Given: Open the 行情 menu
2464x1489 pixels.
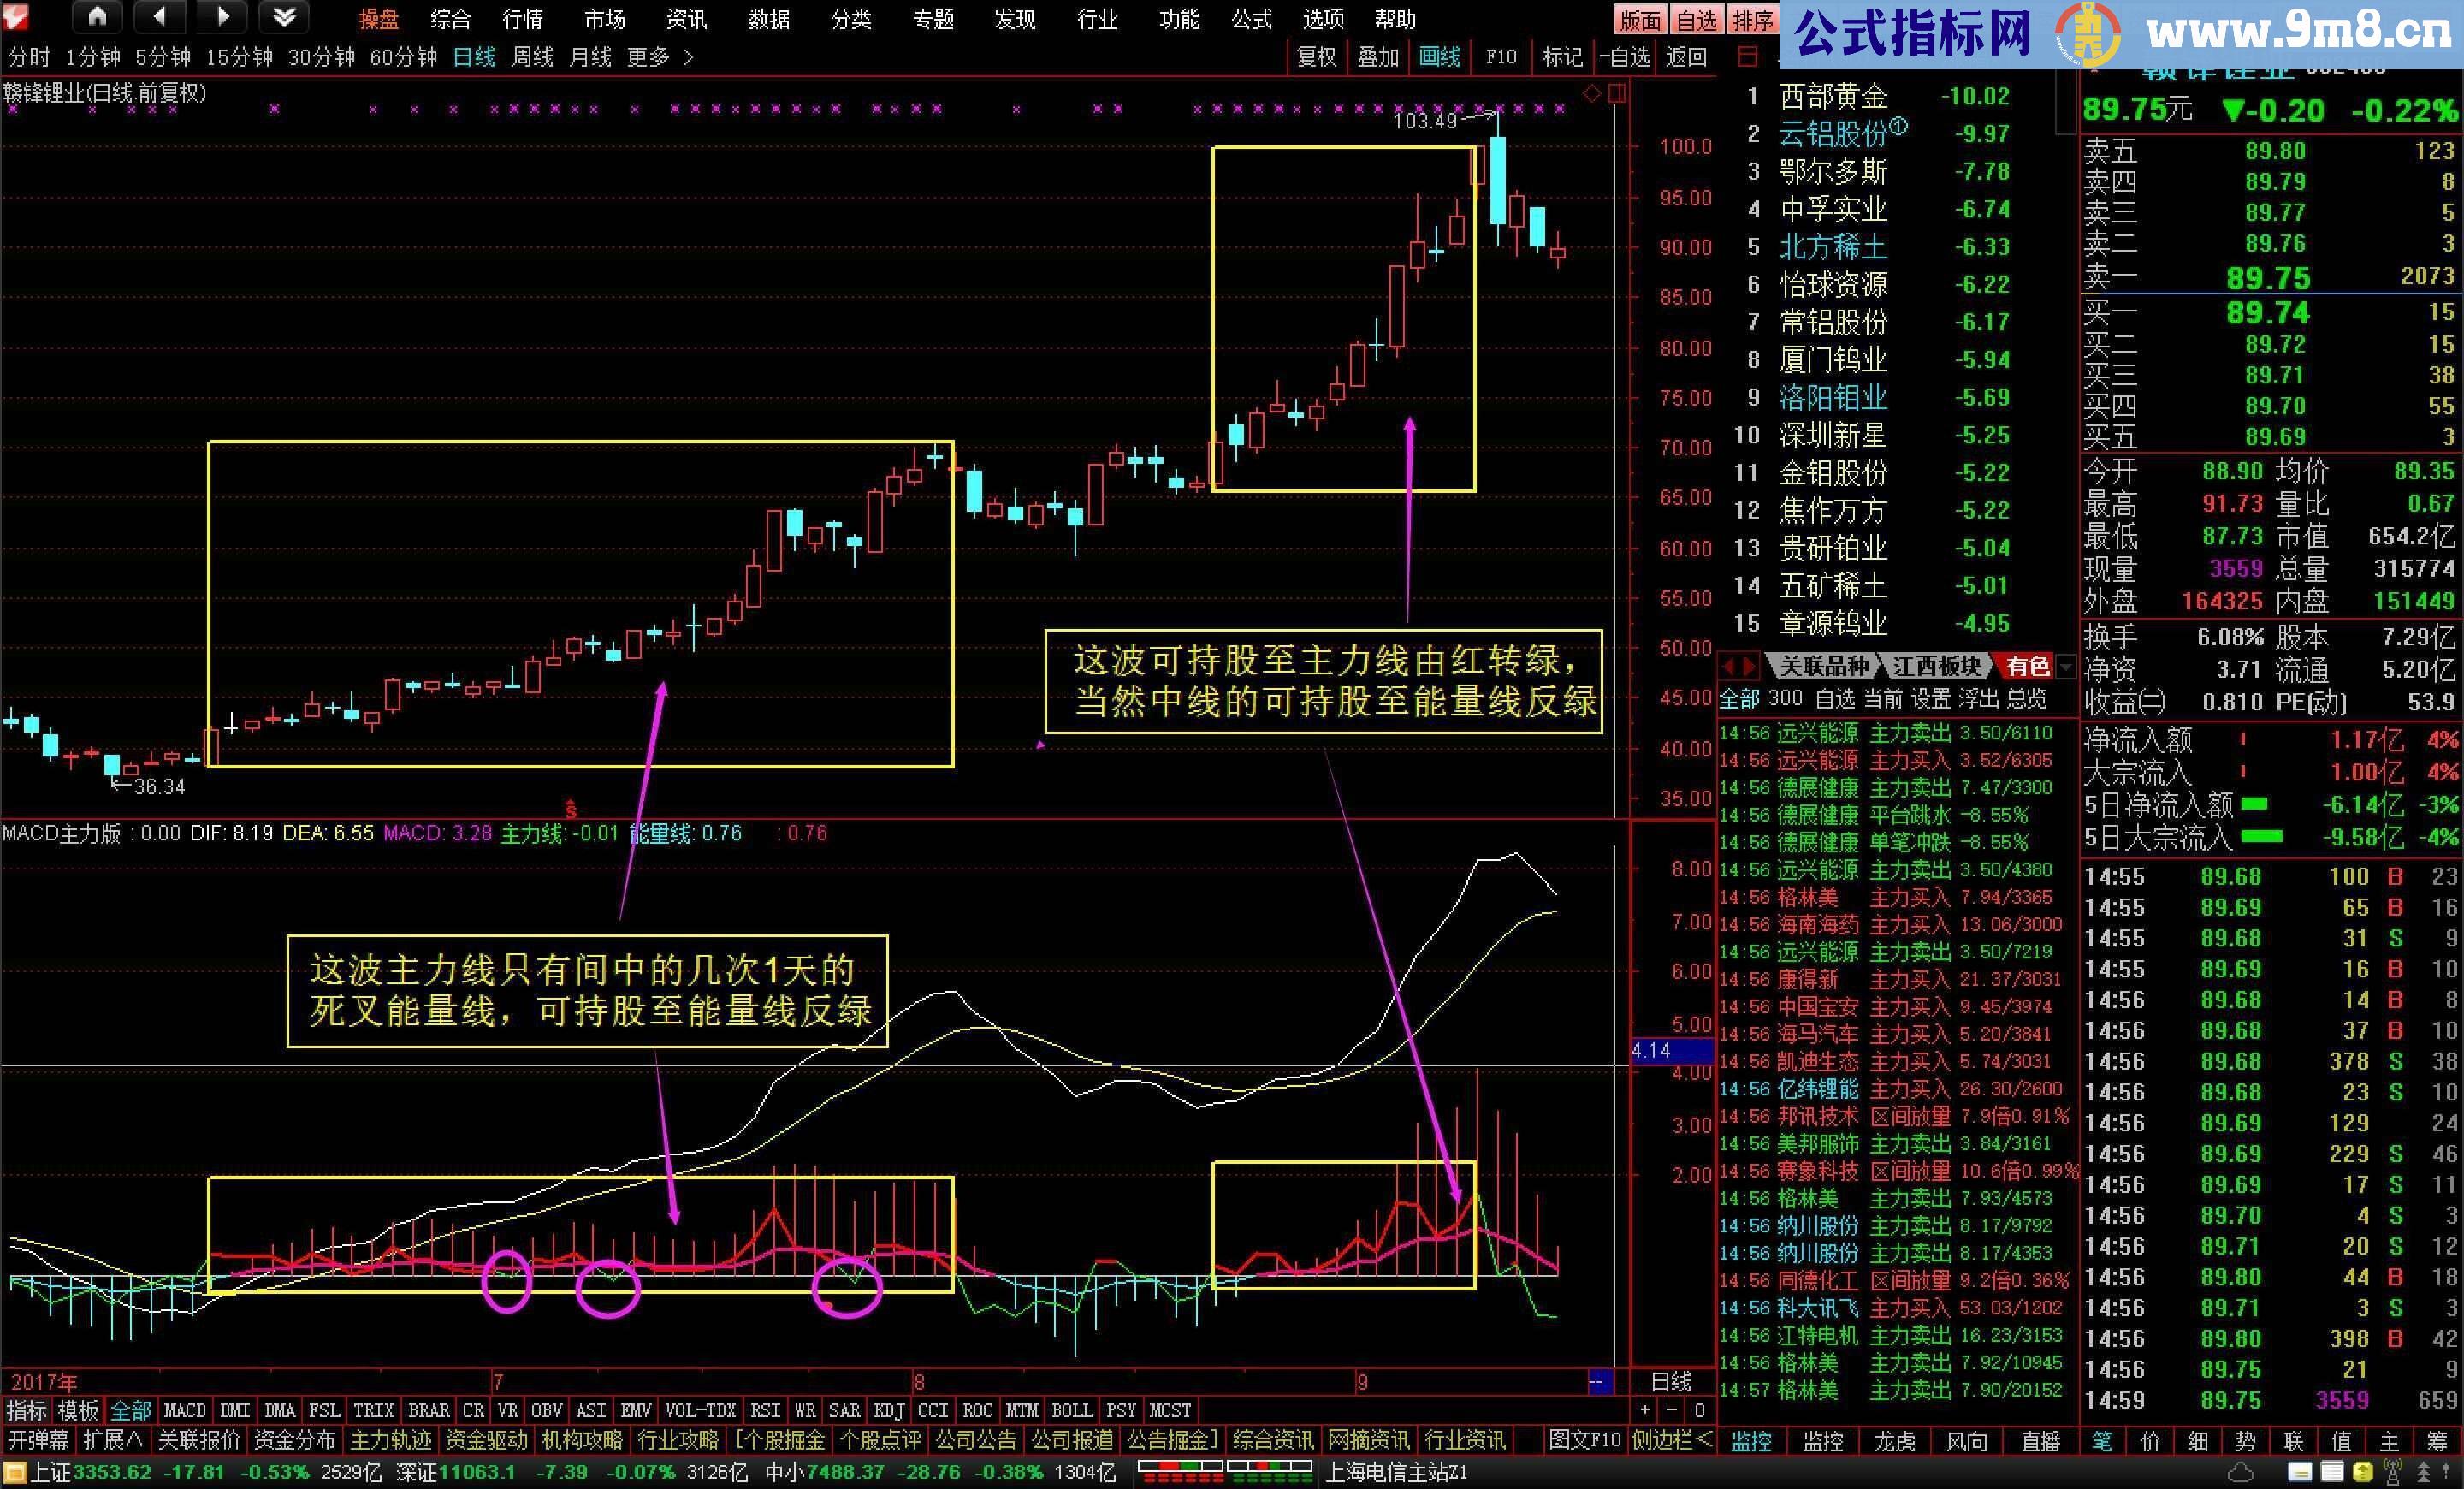Looking at the screenshot, I should point(524,18).
